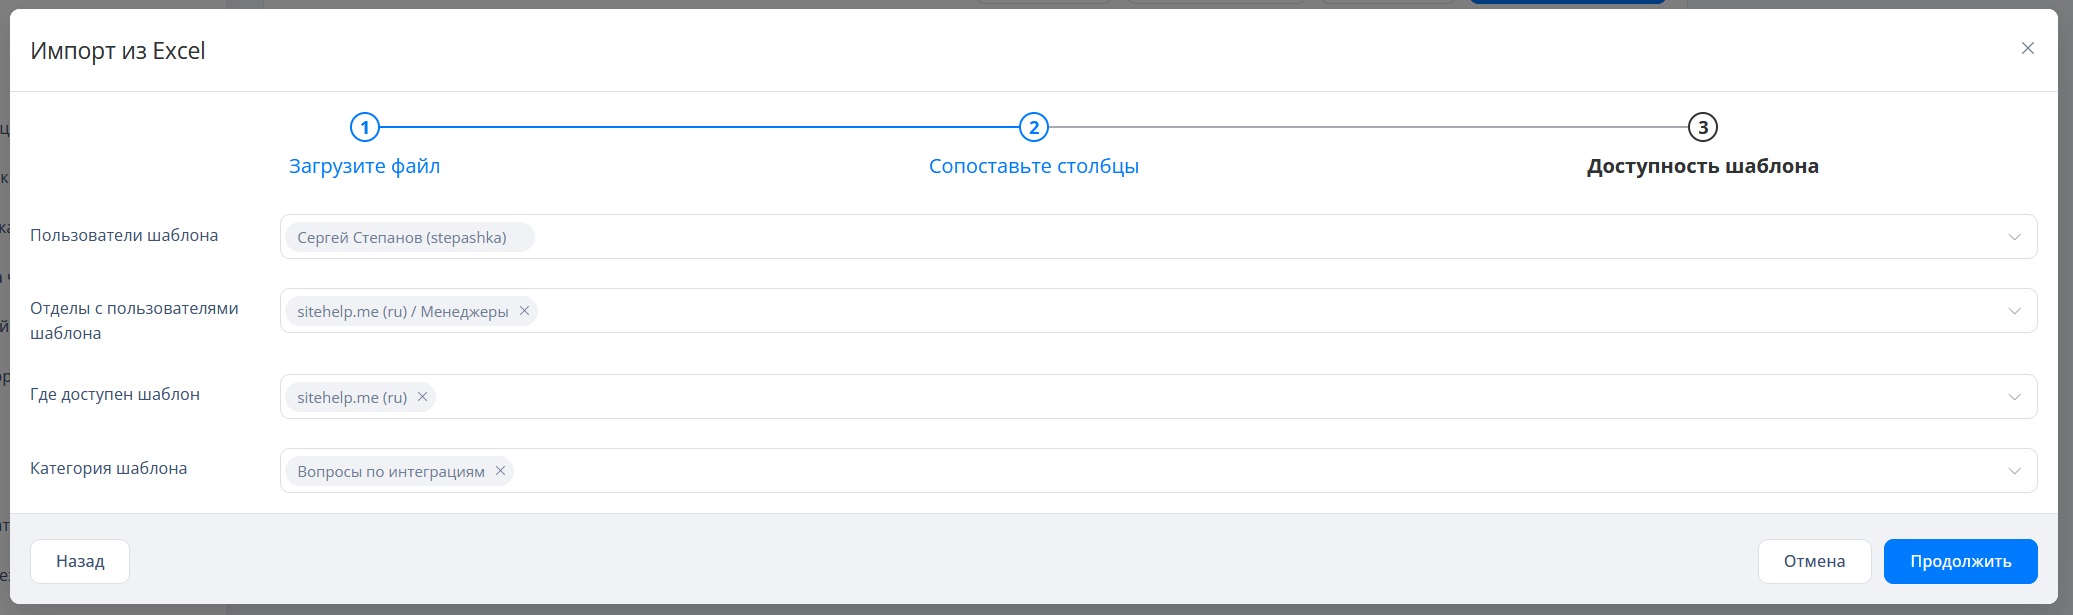Select the Доступность шаблона step label

click(x=1702, y=166)
